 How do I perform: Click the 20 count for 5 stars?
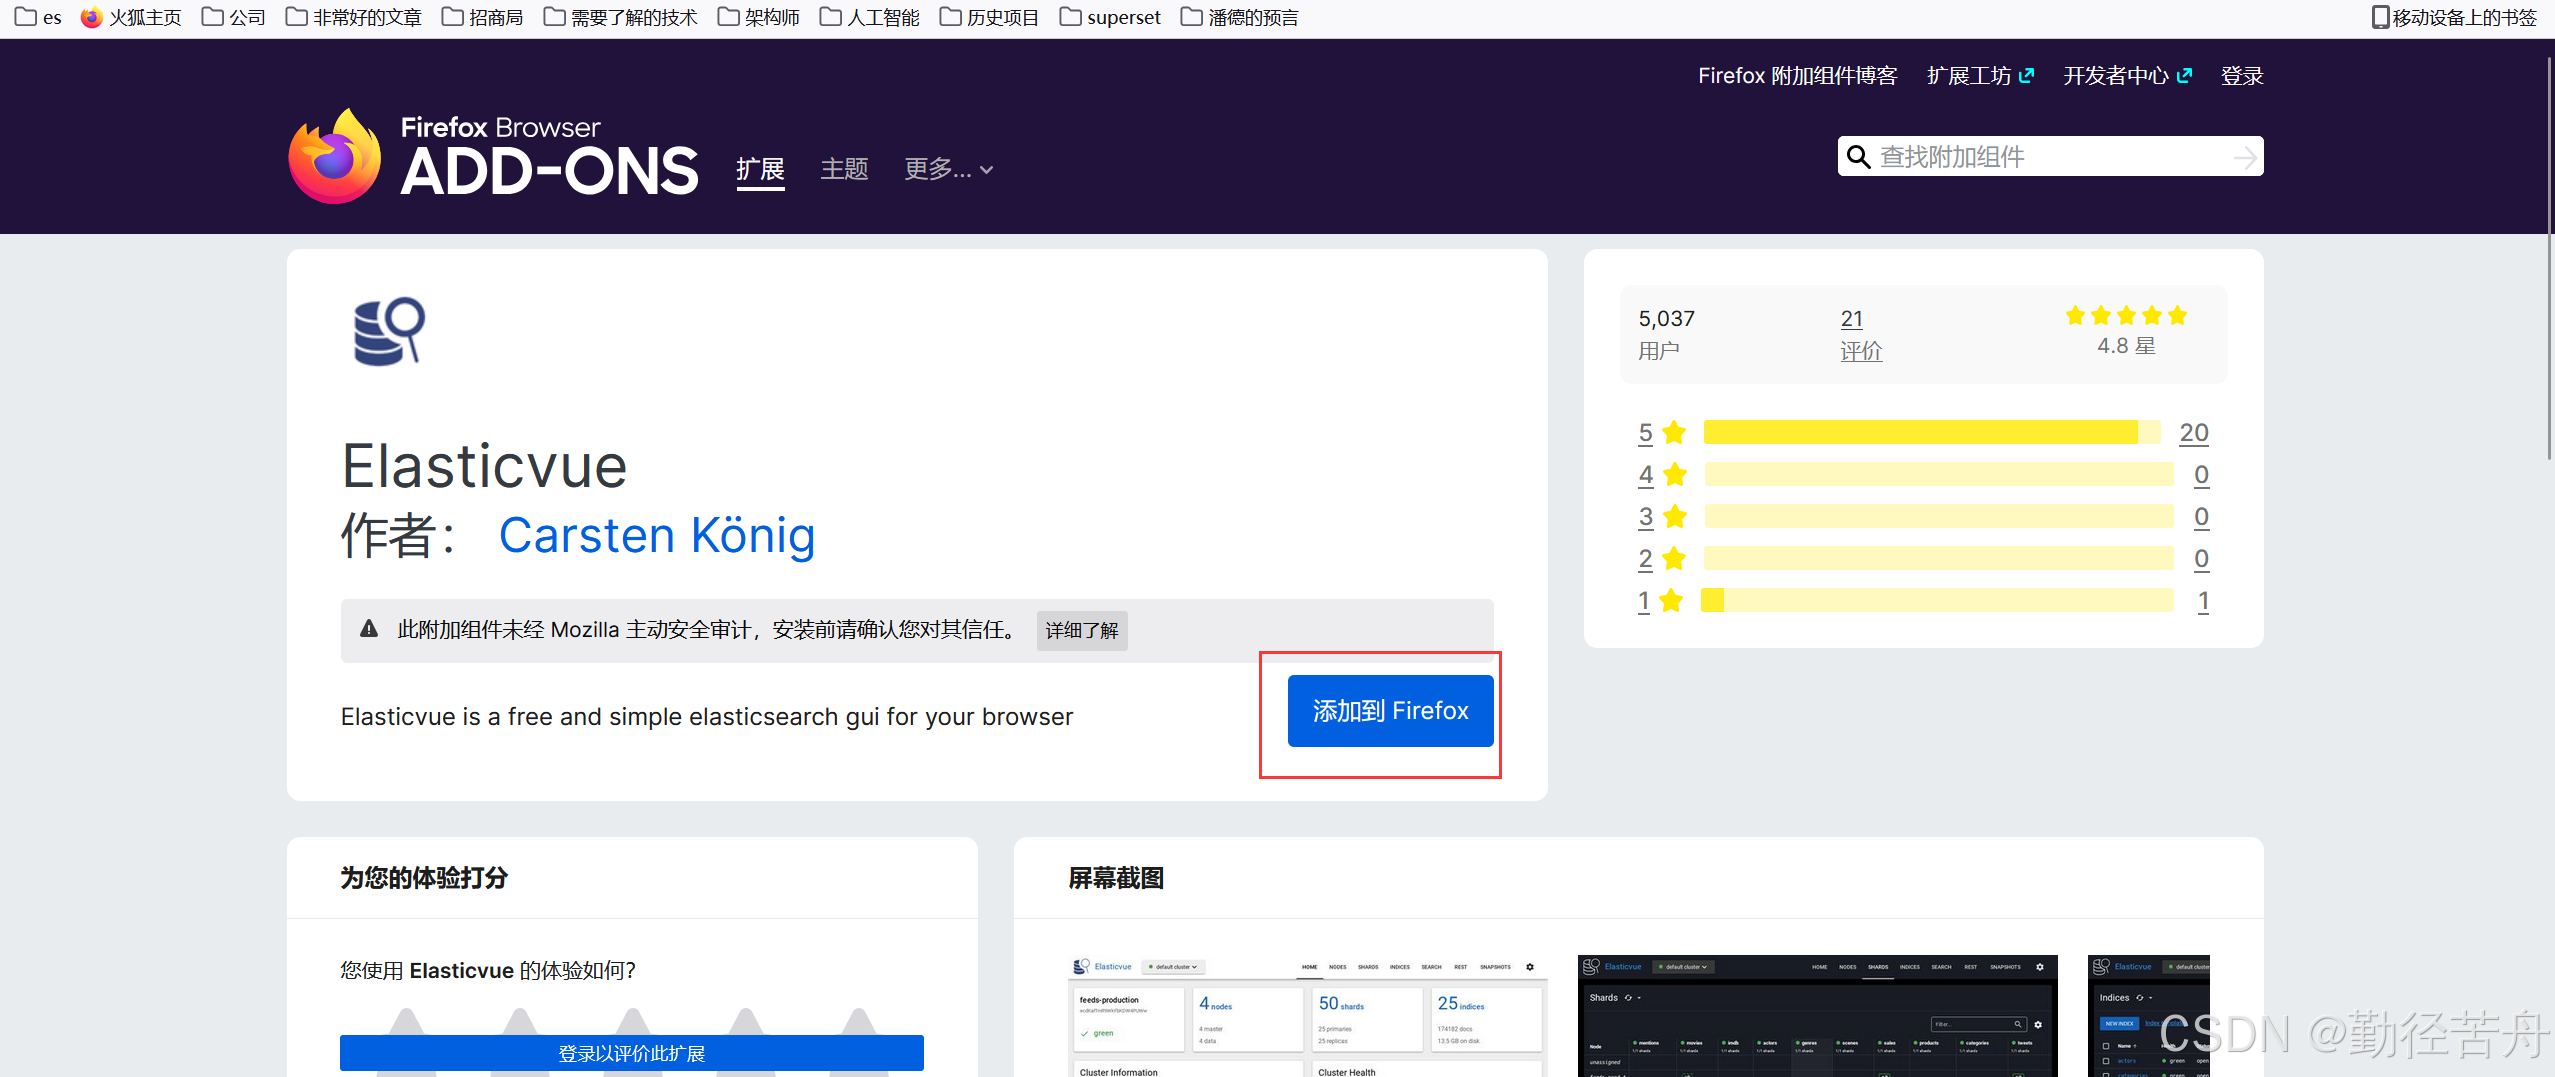[2194, 432]
